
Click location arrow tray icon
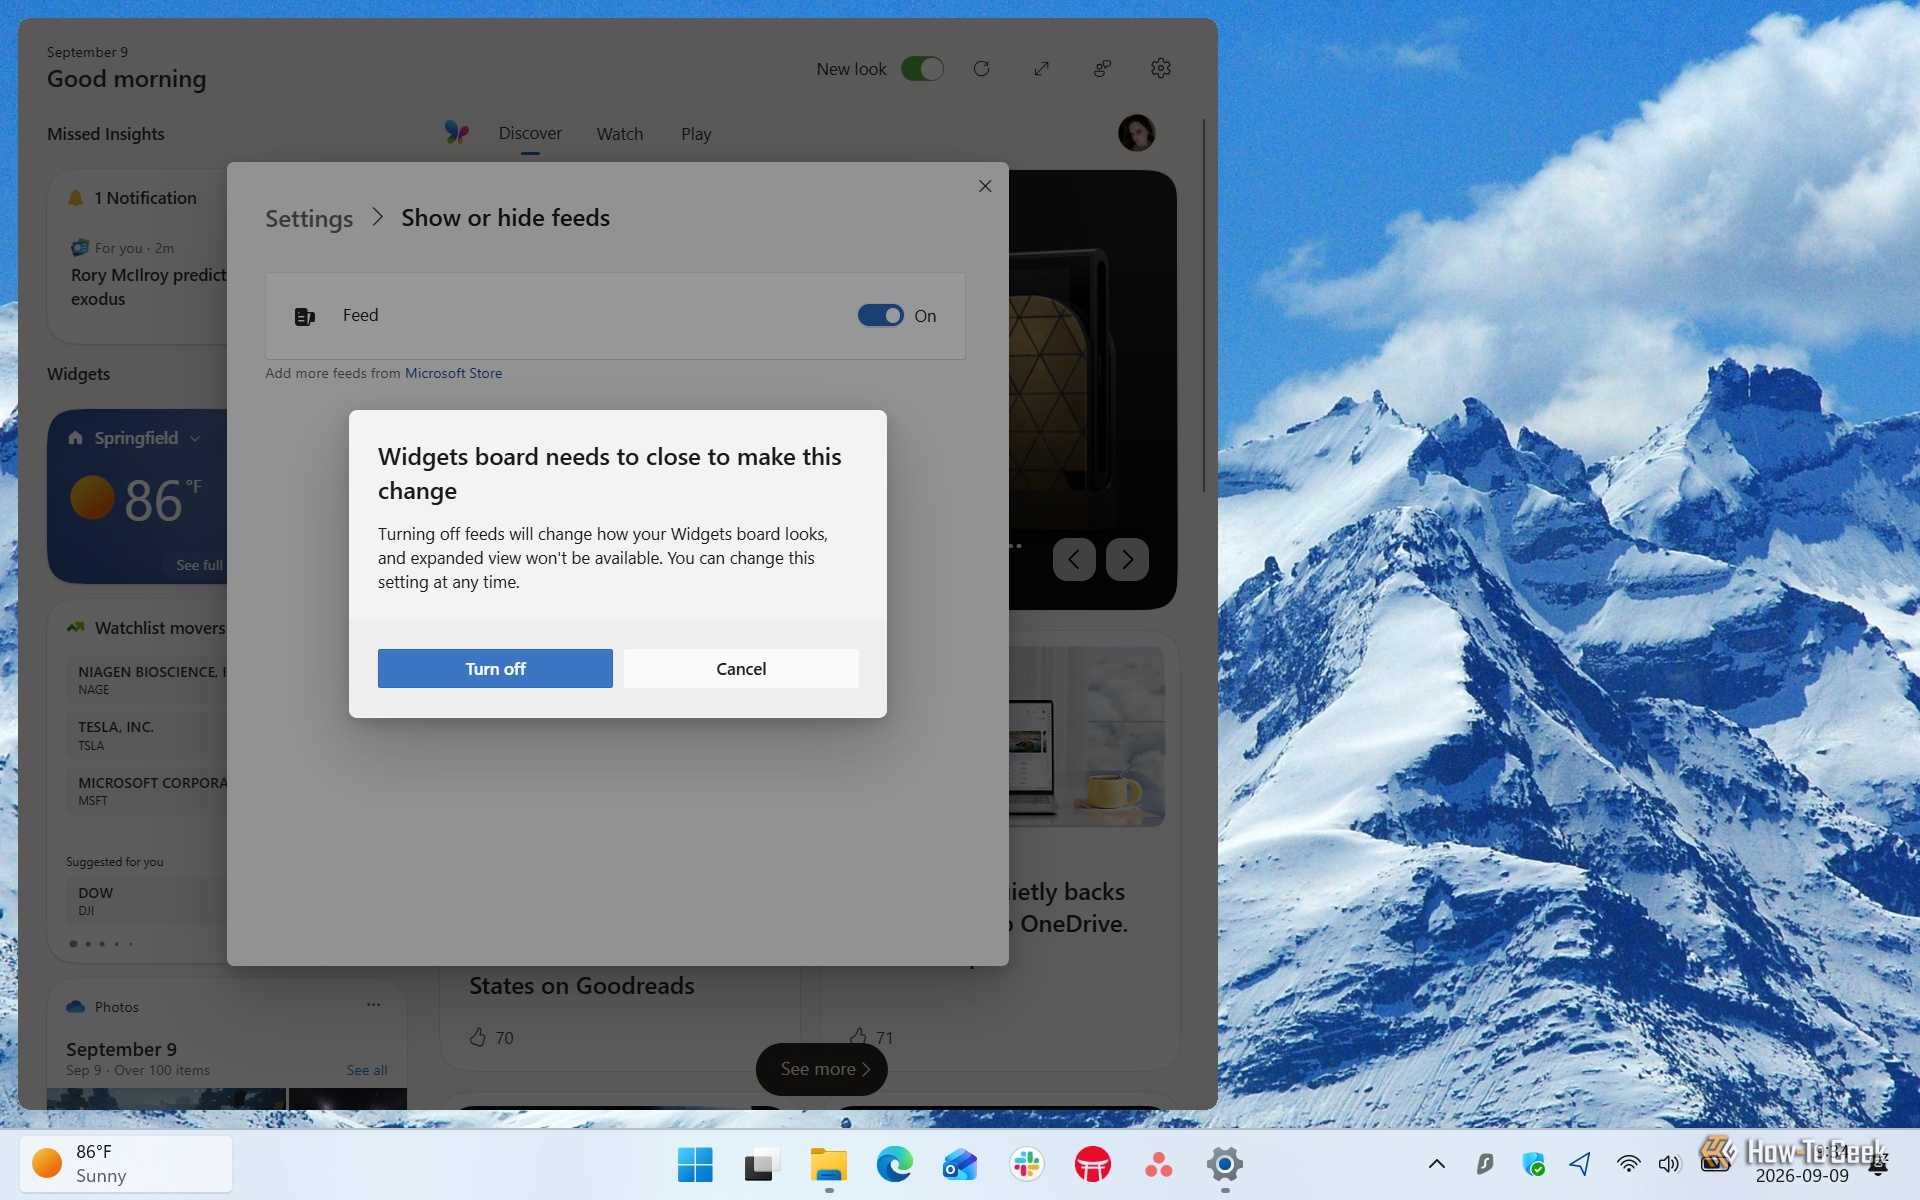[1581, 1163]
